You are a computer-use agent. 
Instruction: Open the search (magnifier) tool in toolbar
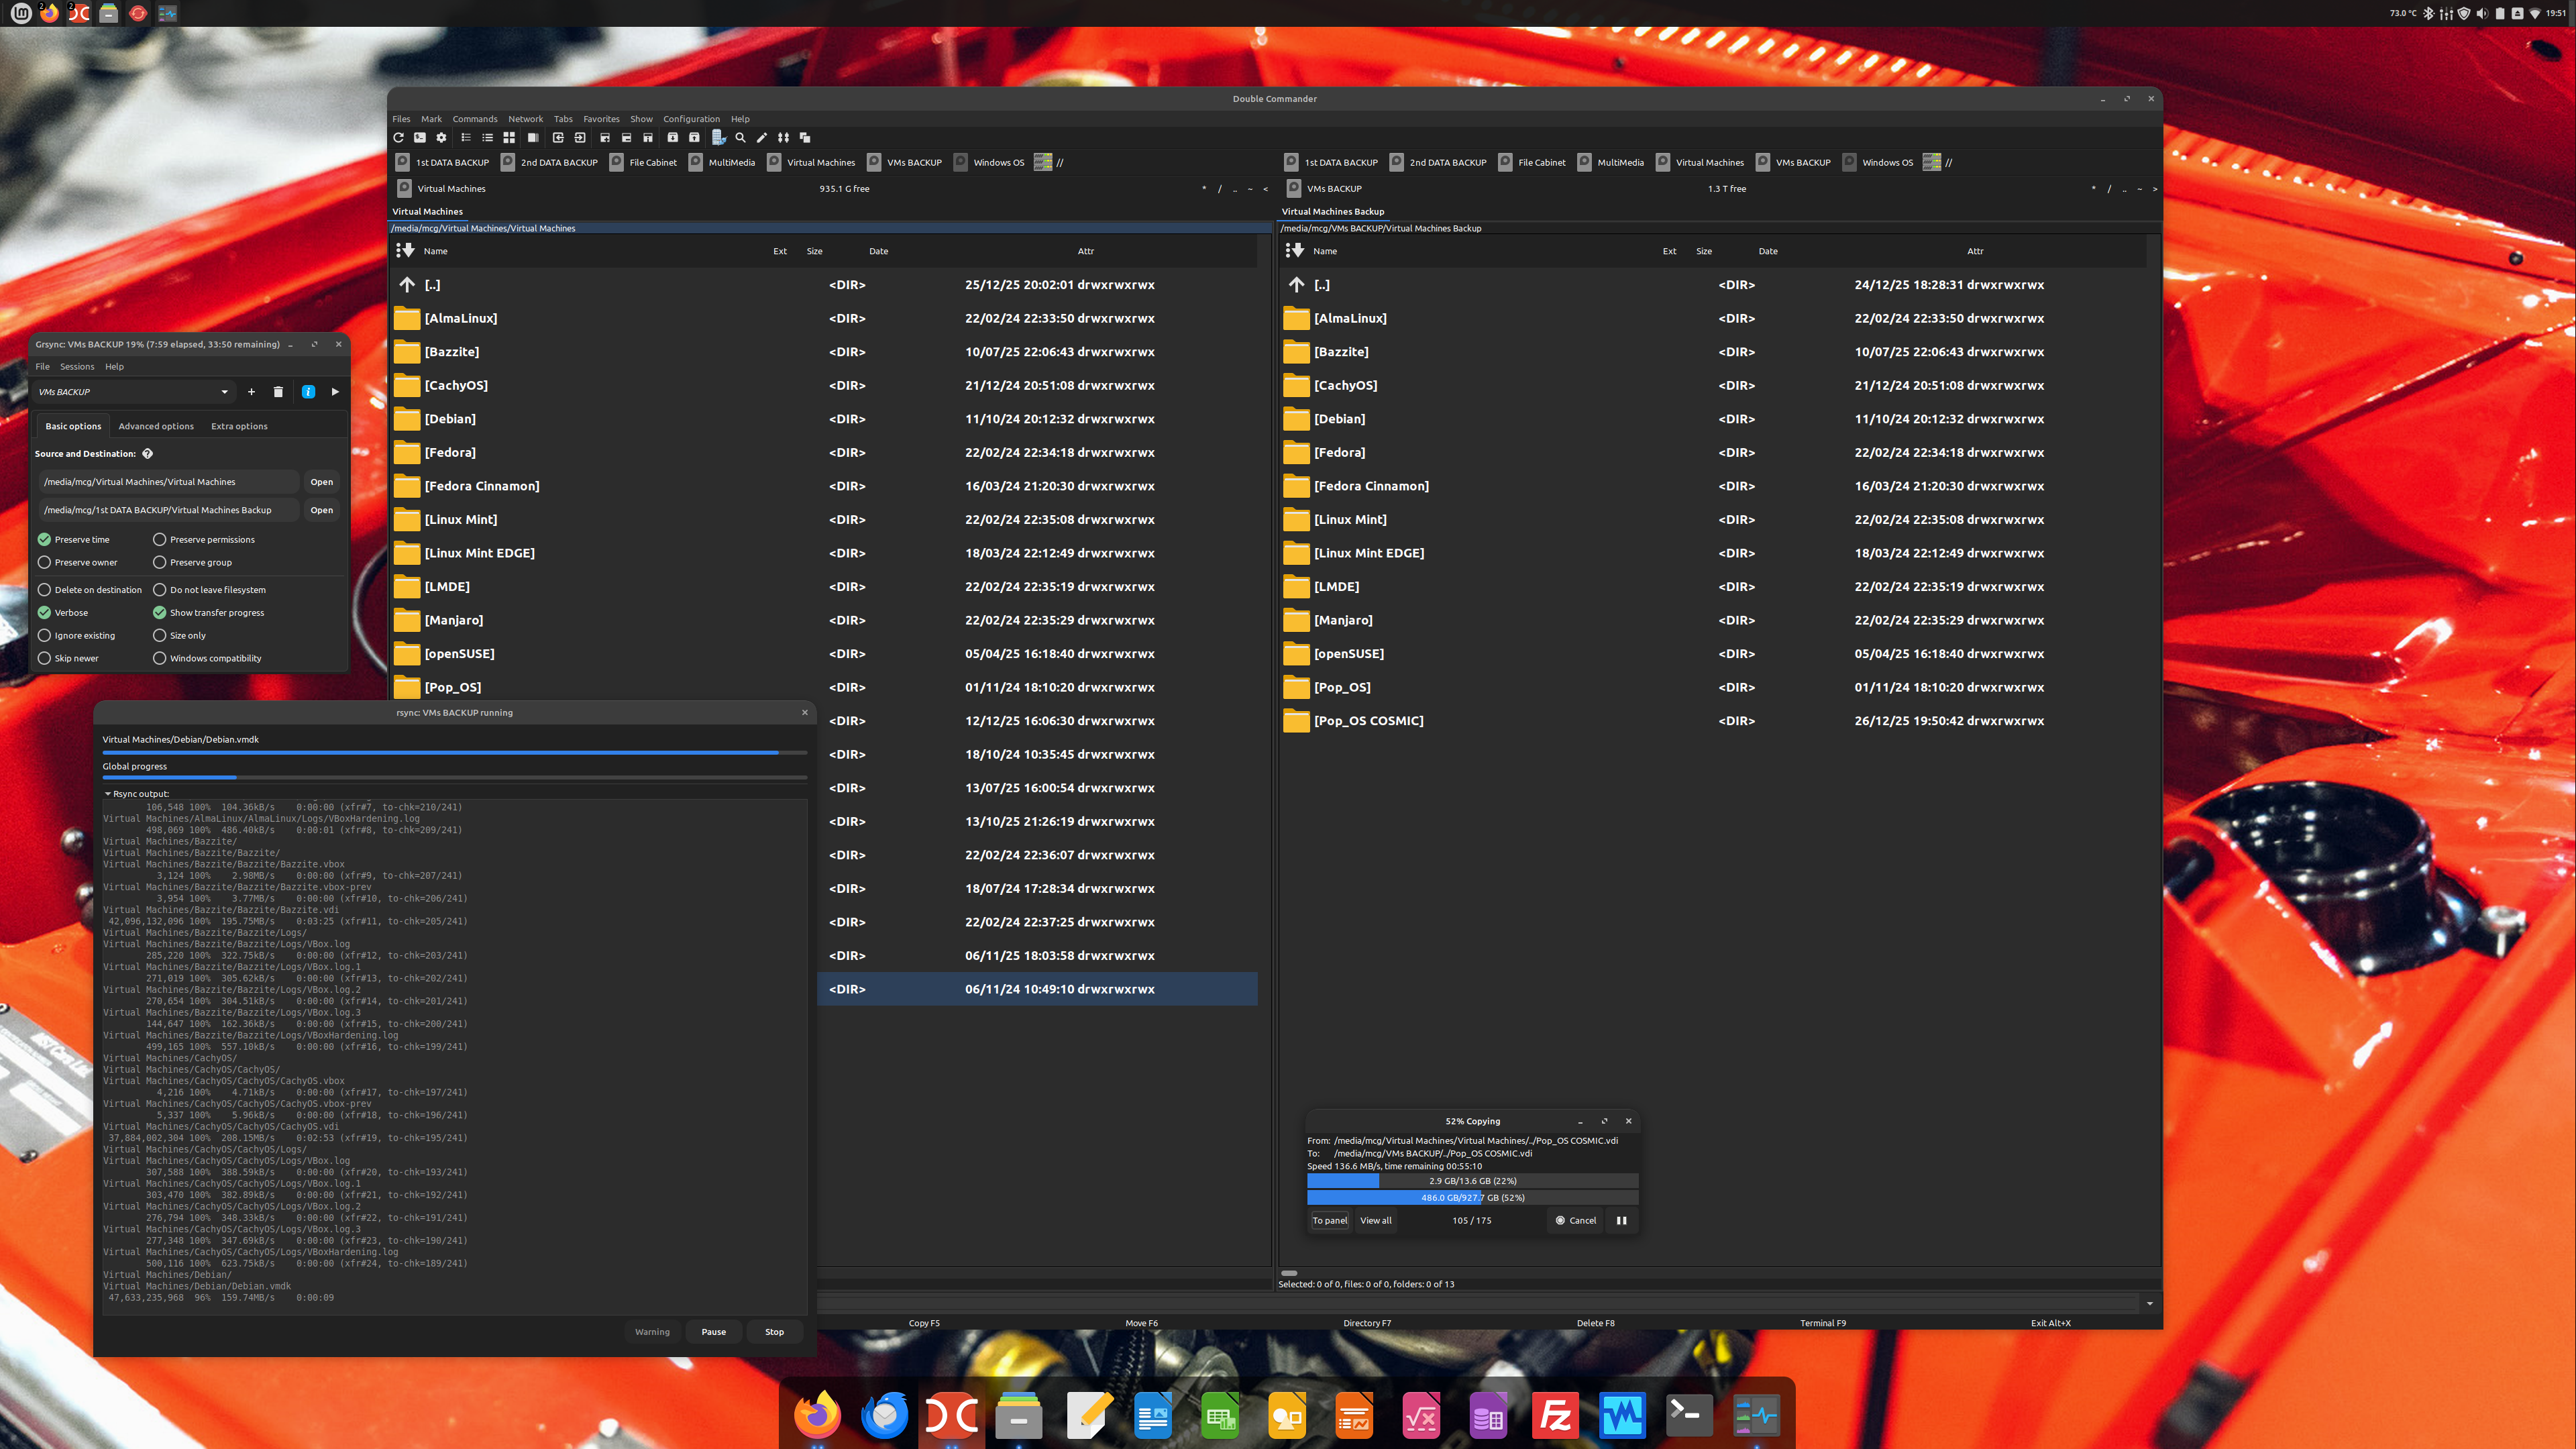coord(740,138)
